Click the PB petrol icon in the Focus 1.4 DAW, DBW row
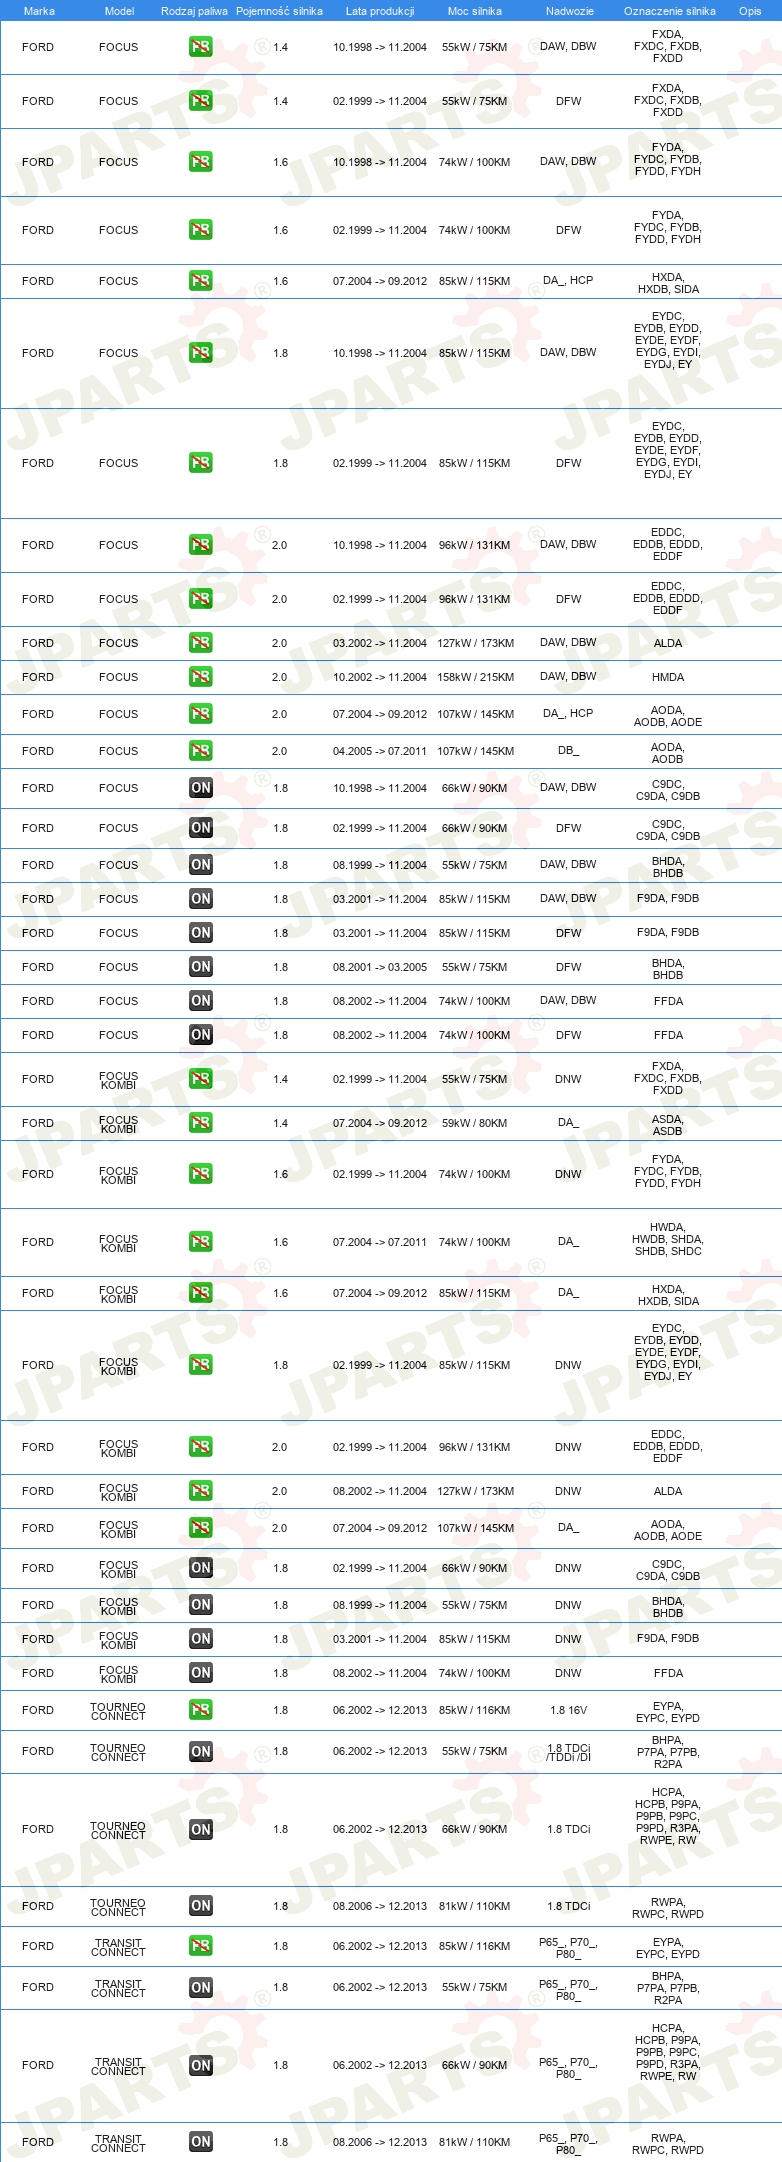The image size is (782, 2162). point(201,47)
